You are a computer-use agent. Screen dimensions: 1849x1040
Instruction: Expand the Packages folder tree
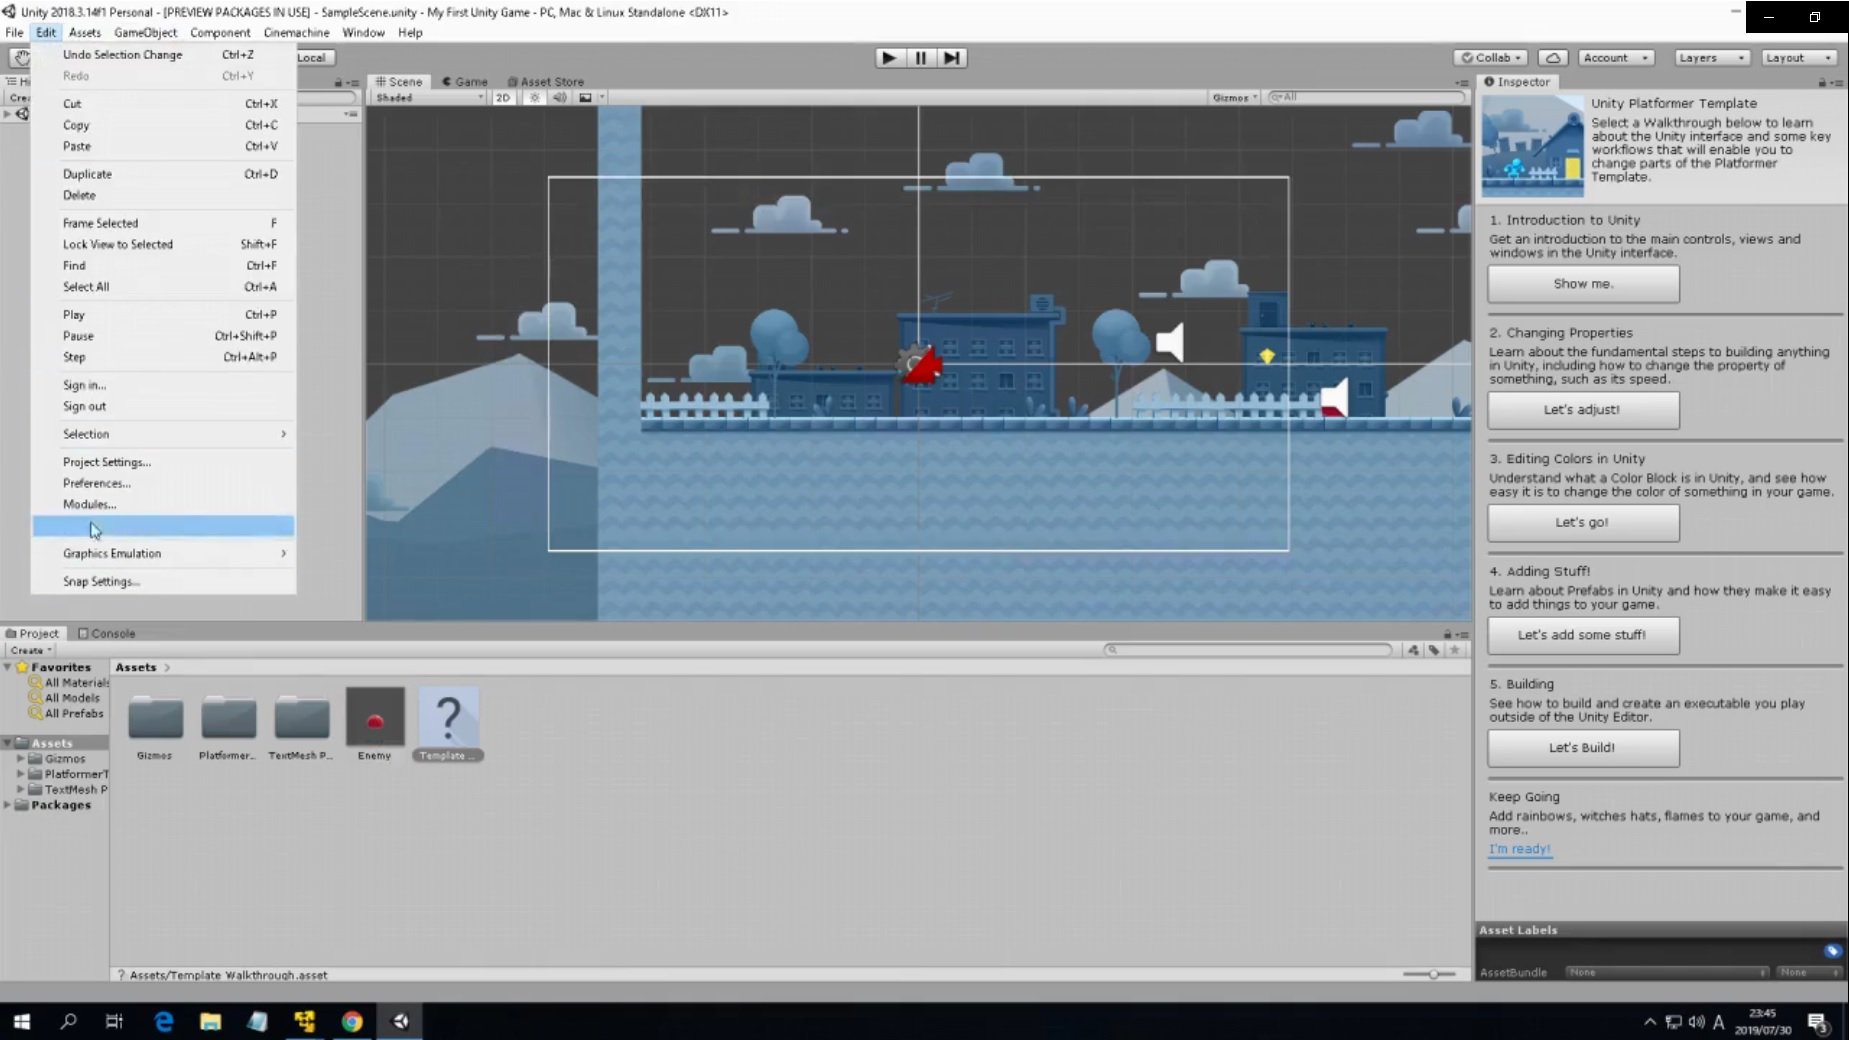[x=8, y=805]
